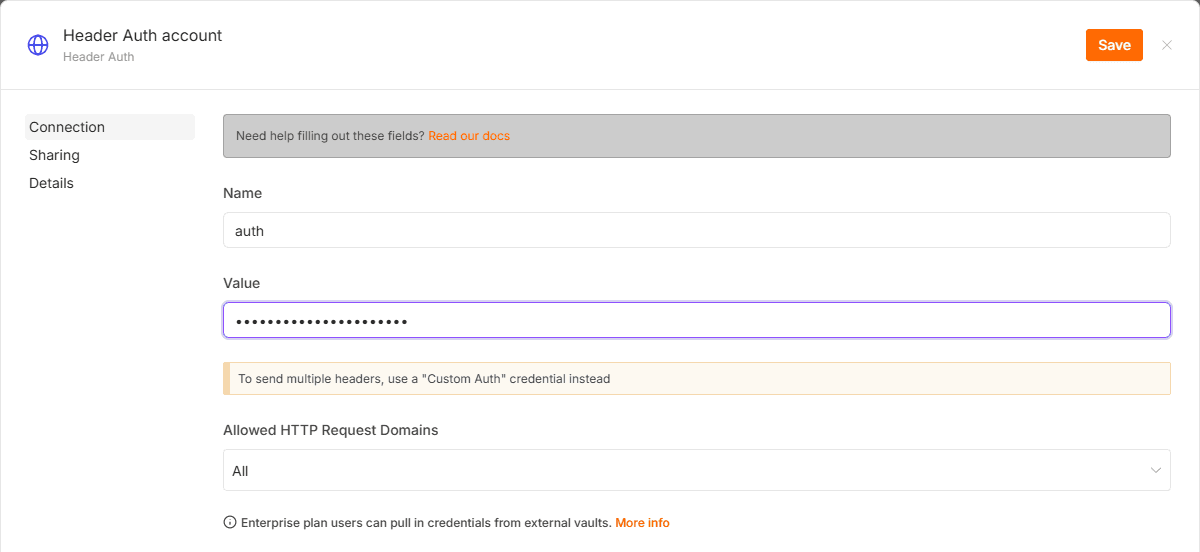Save the Header Auth credential
The width and height of the screenshot is (1200, 552).
[x=1114, y=45]
